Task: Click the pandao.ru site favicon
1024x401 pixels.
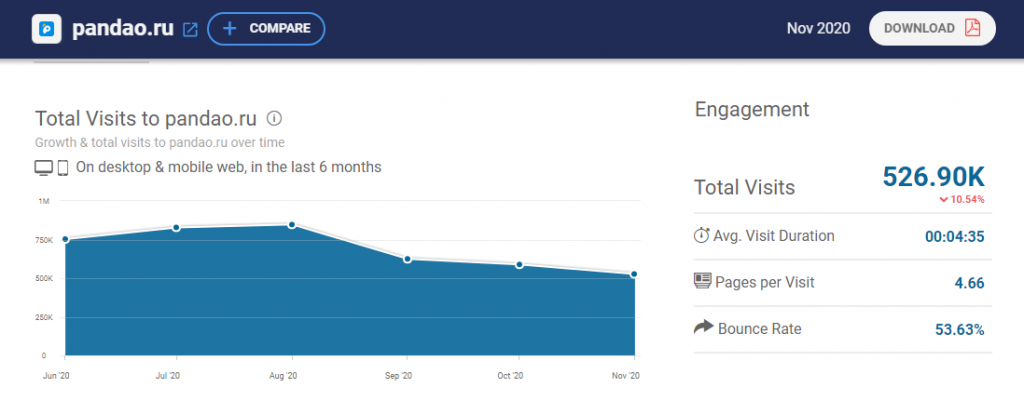Action: click(46, 29)
